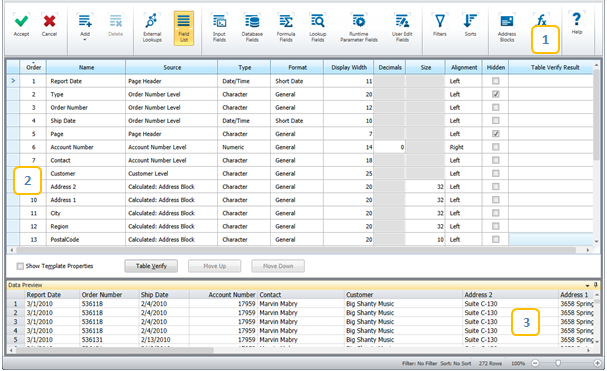
Task: Toggle Hidden checkbox for Ship Date
Action: pos(496,120)
